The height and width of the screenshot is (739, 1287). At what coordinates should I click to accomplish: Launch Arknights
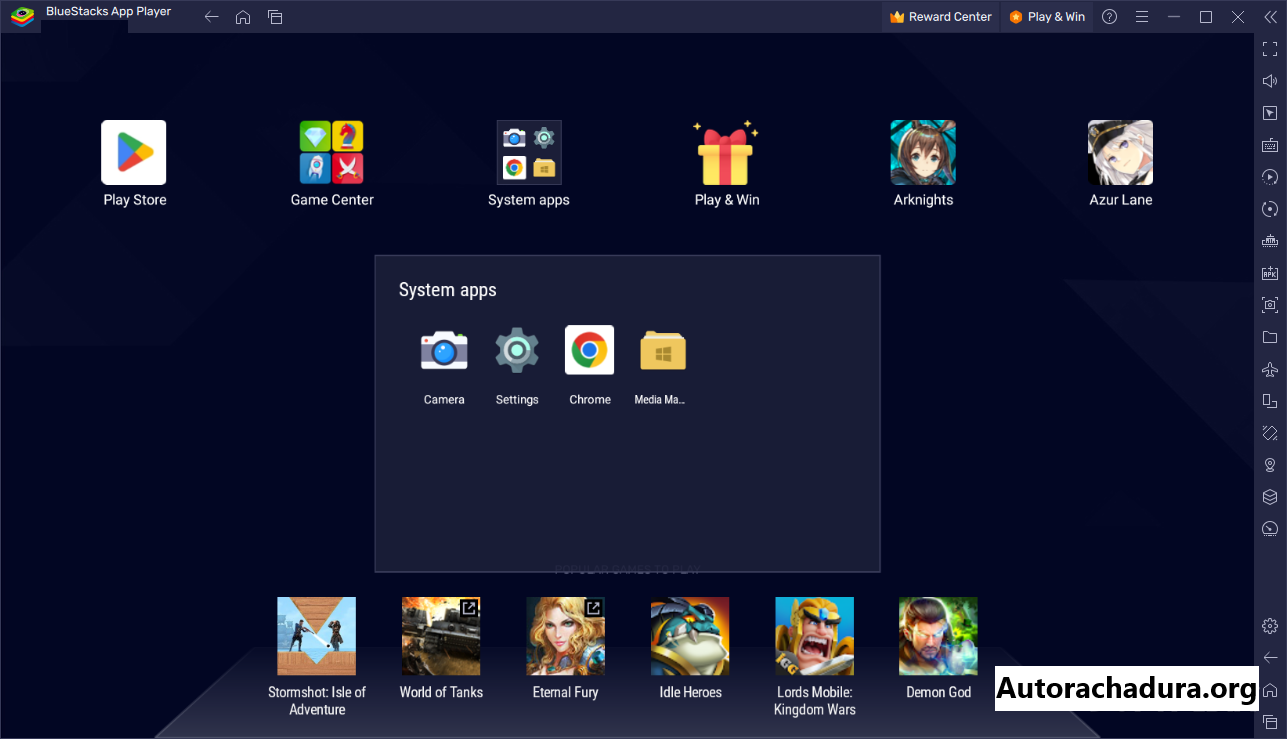(x=923, y=153)
